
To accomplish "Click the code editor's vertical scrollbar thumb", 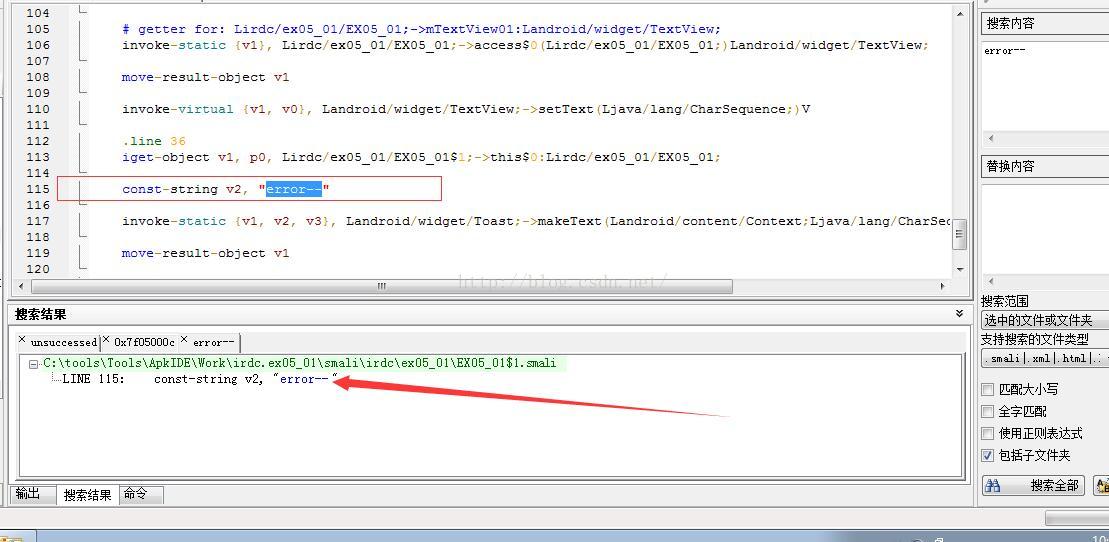I will pos(960,235).
